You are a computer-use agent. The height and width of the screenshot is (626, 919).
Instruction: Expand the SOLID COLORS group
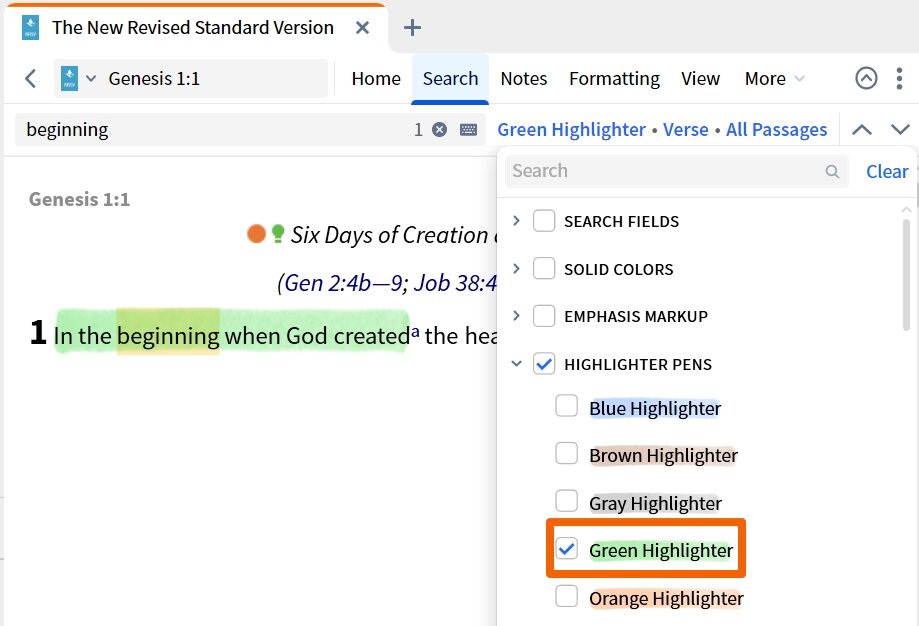pyautogui.click(x=516, y=268)
